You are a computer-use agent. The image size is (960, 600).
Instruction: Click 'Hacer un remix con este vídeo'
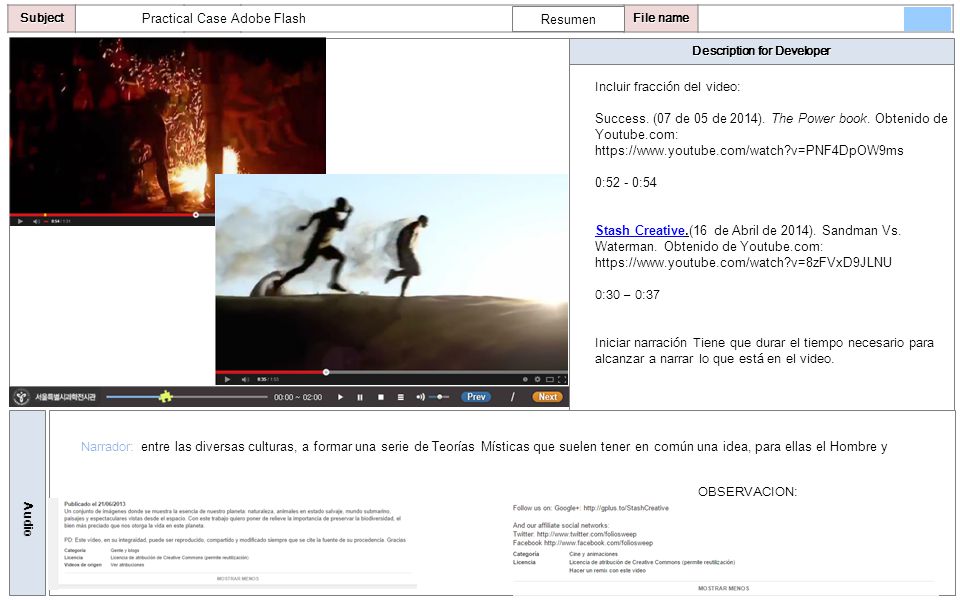coord(607,571)
